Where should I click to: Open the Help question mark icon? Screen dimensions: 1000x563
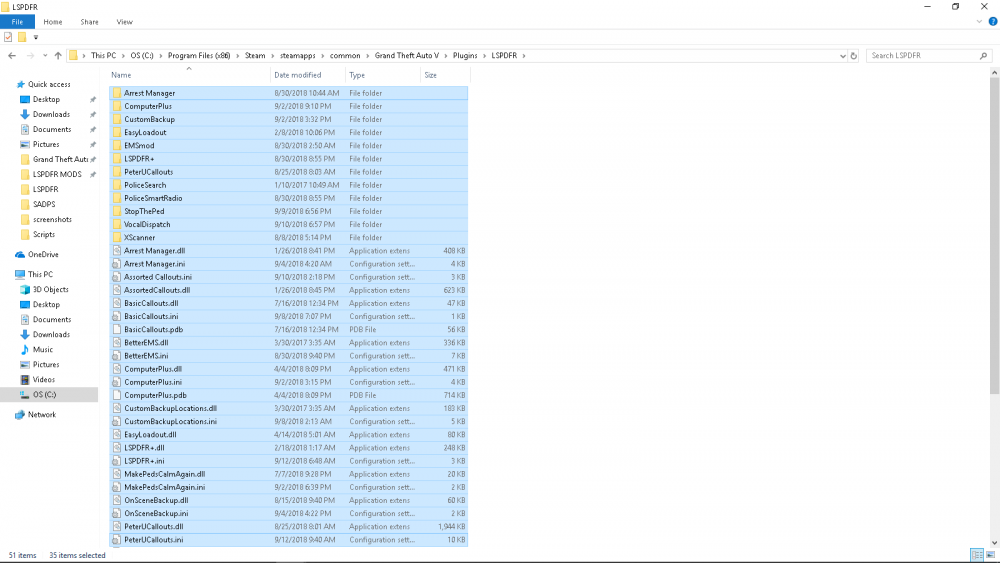pyautogui.click(x=993, y=22)
